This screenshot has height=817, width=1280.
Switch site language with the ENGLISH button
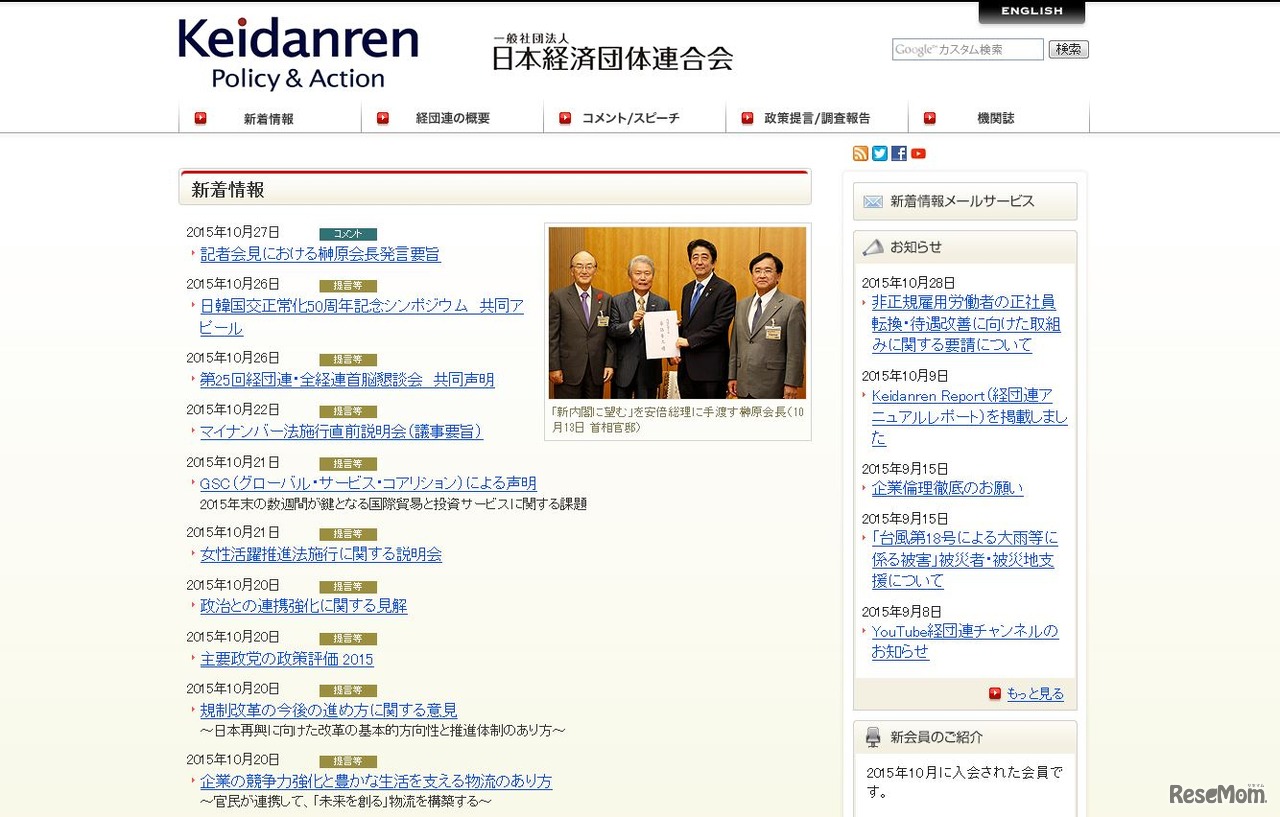coord(1030,11)
